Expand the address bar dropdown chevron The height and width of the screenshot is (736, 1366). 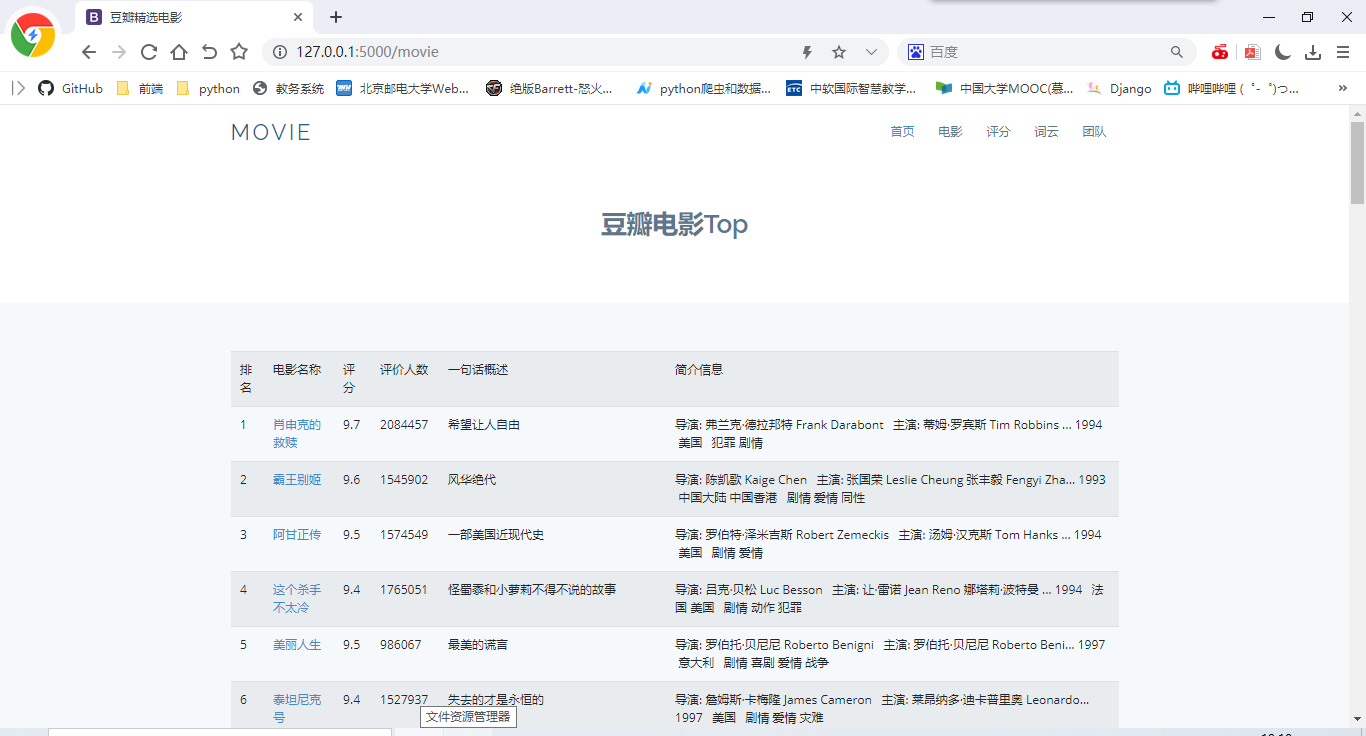(x=871, y=52)
